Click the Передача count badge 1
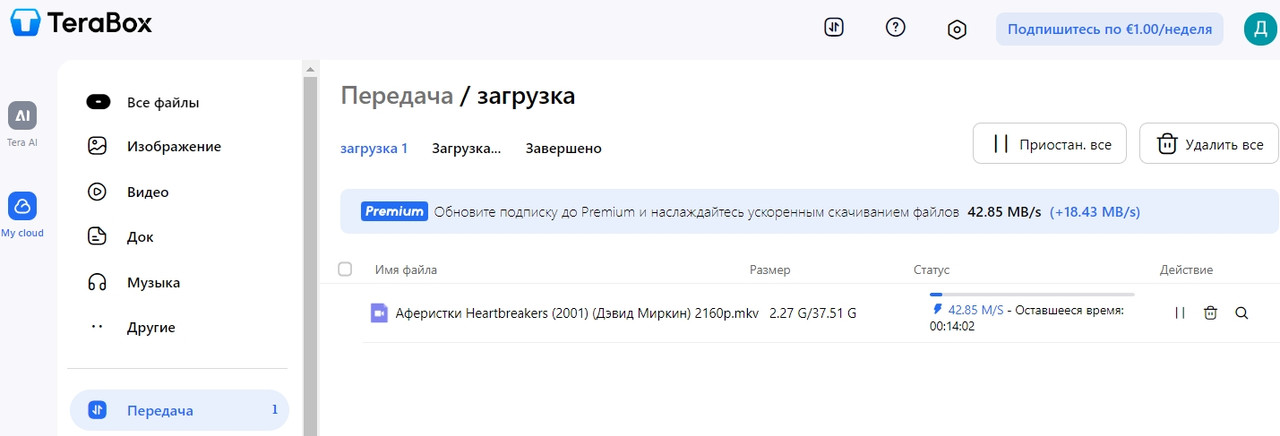 (x=274, y=410)
